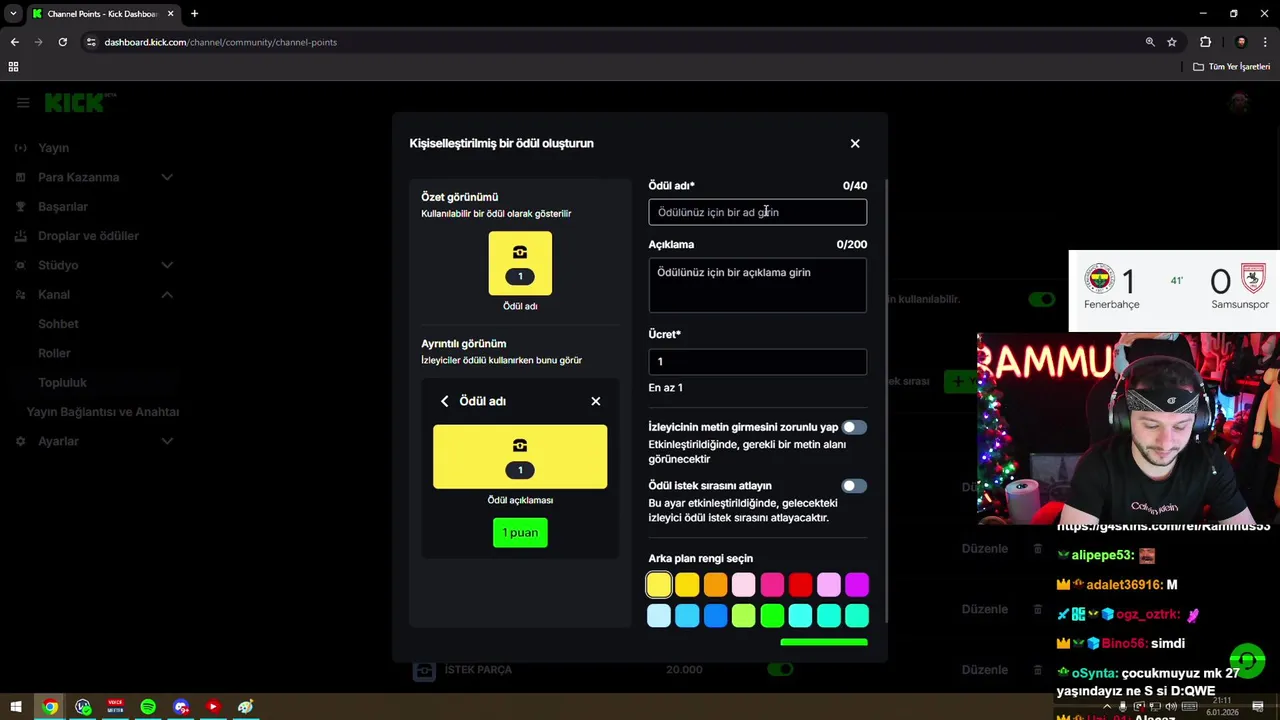Bookmark this page with star icon
Viewport: 1280px width, 720px height.
click(1172, 42)
